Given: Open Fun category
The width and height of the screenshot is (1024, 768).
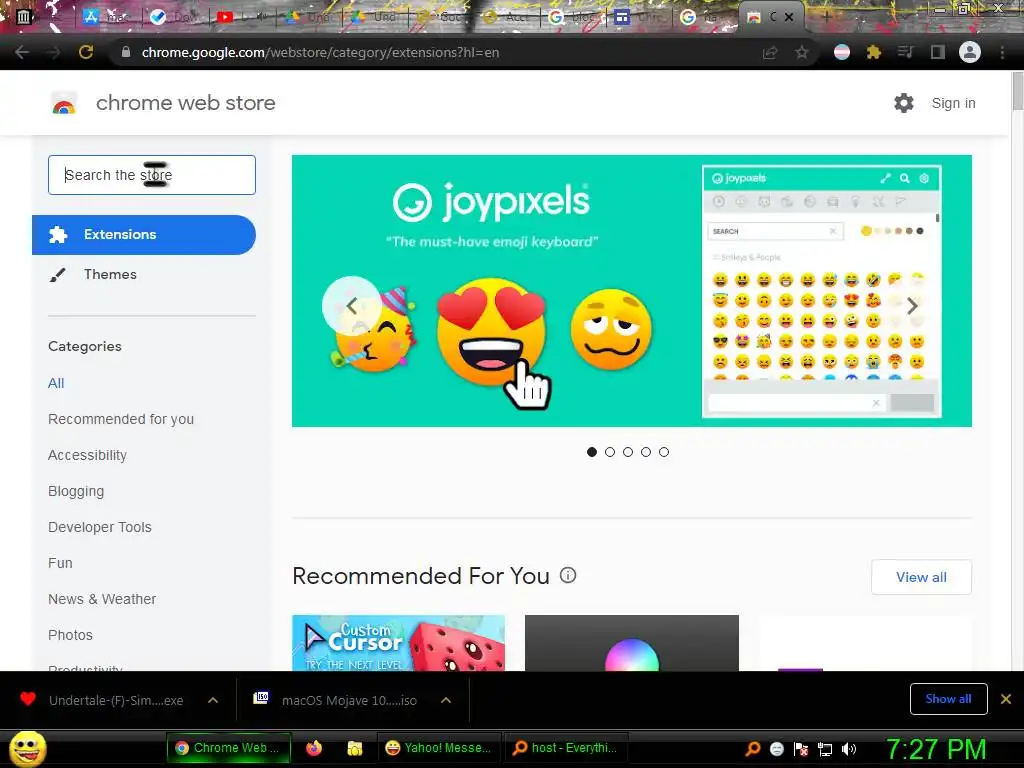Looking at the screenshot, I should click(x=60, y=563).
